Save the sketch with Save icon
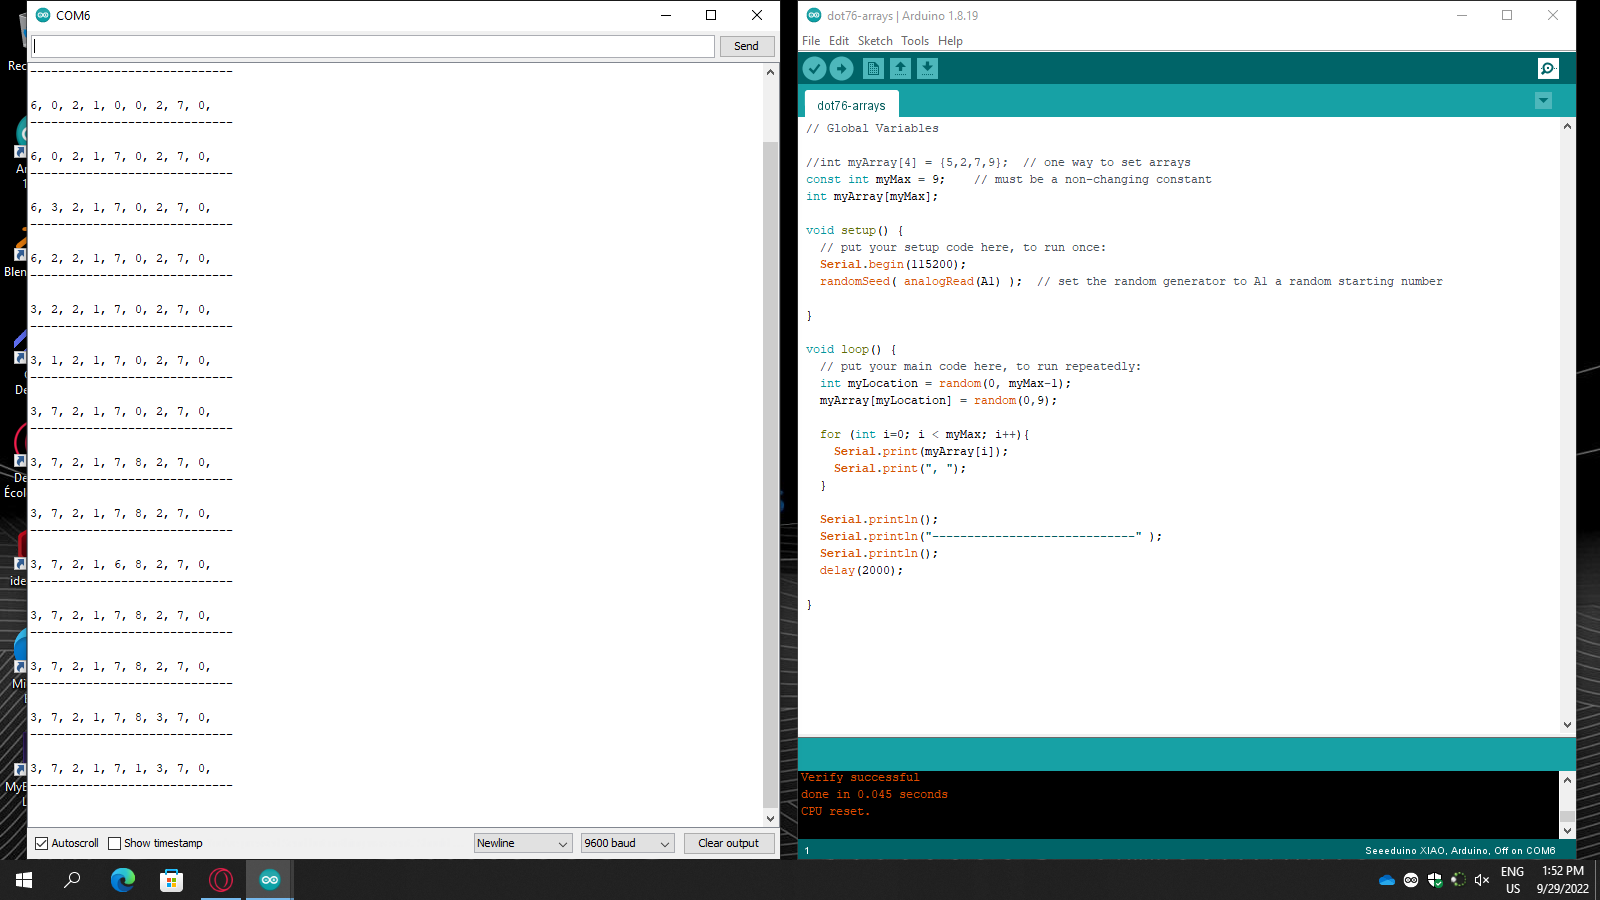Viewport: 1600px width, 900px height. (928, 68)
